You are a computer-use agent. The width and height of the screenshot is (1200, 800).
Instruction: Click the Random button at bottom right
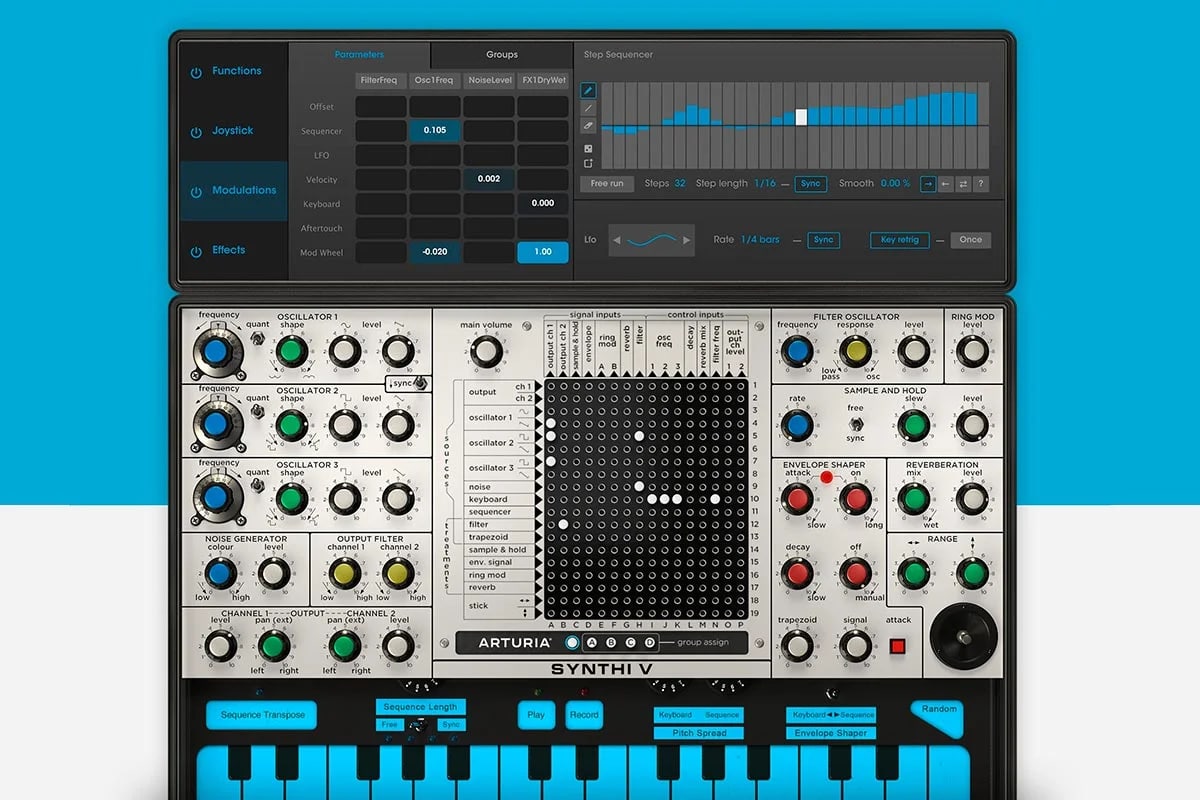(937, 710)
